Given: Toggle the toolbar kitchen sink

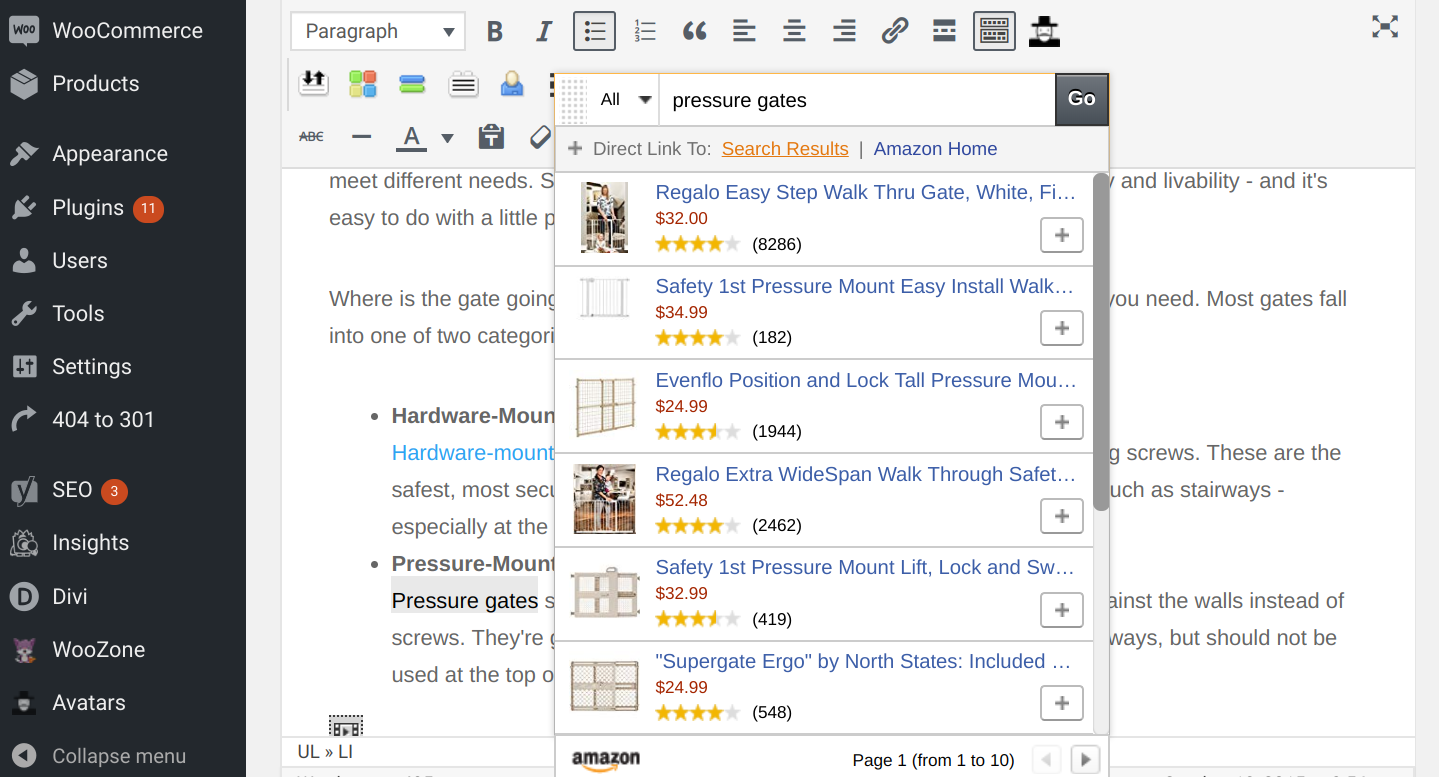Looking at the screenshot, I should tap(994, 32).
